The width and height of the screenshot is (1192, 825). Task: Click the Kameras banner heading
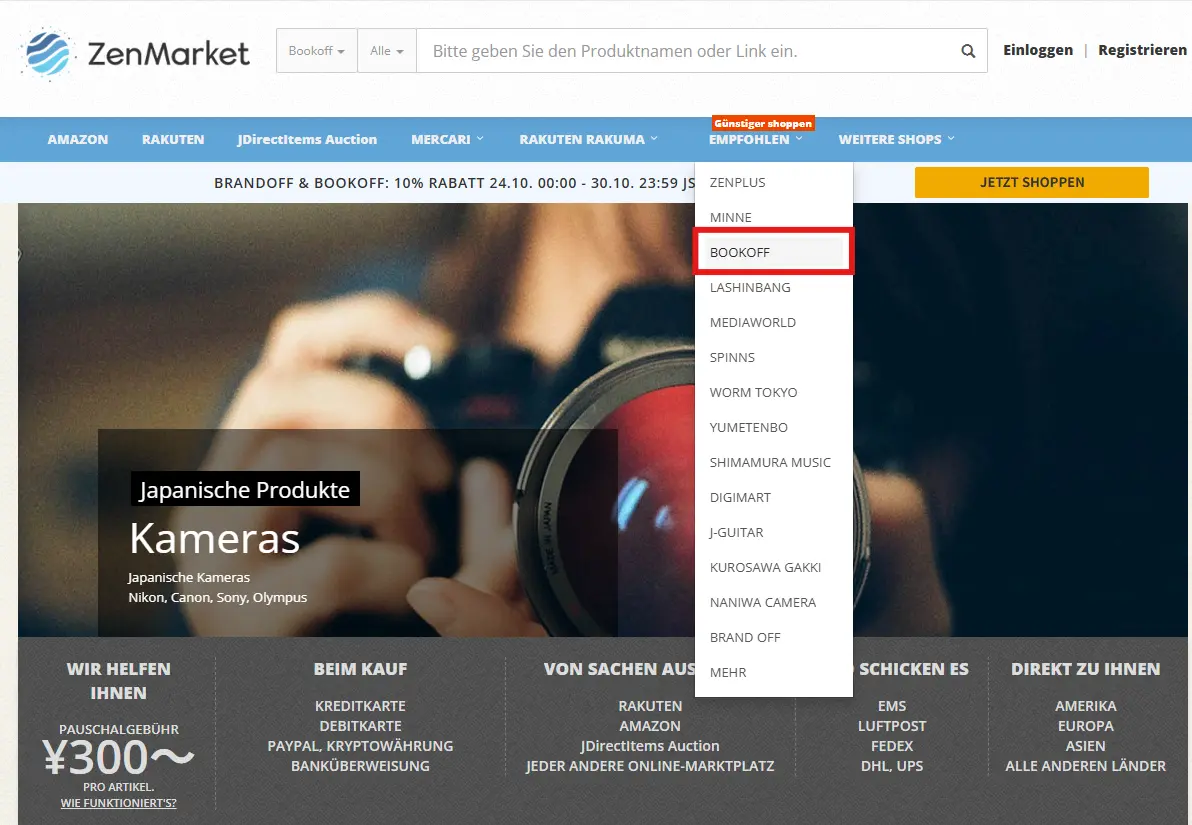(x=214, y=538)
